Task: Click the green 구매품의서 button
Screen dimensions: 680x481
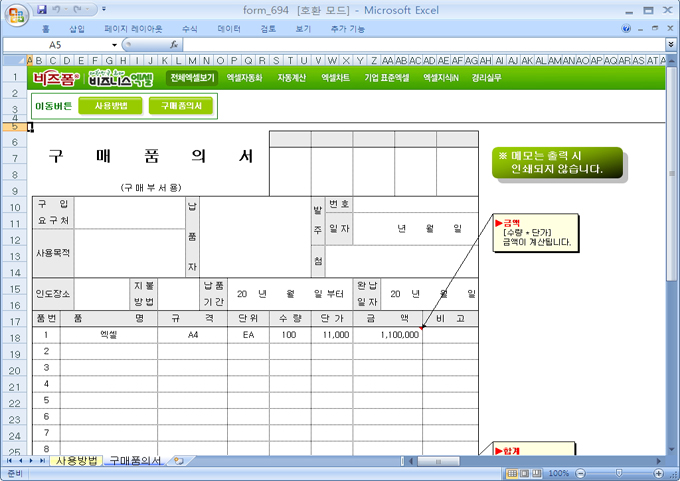Action: (x=180, y=105)
